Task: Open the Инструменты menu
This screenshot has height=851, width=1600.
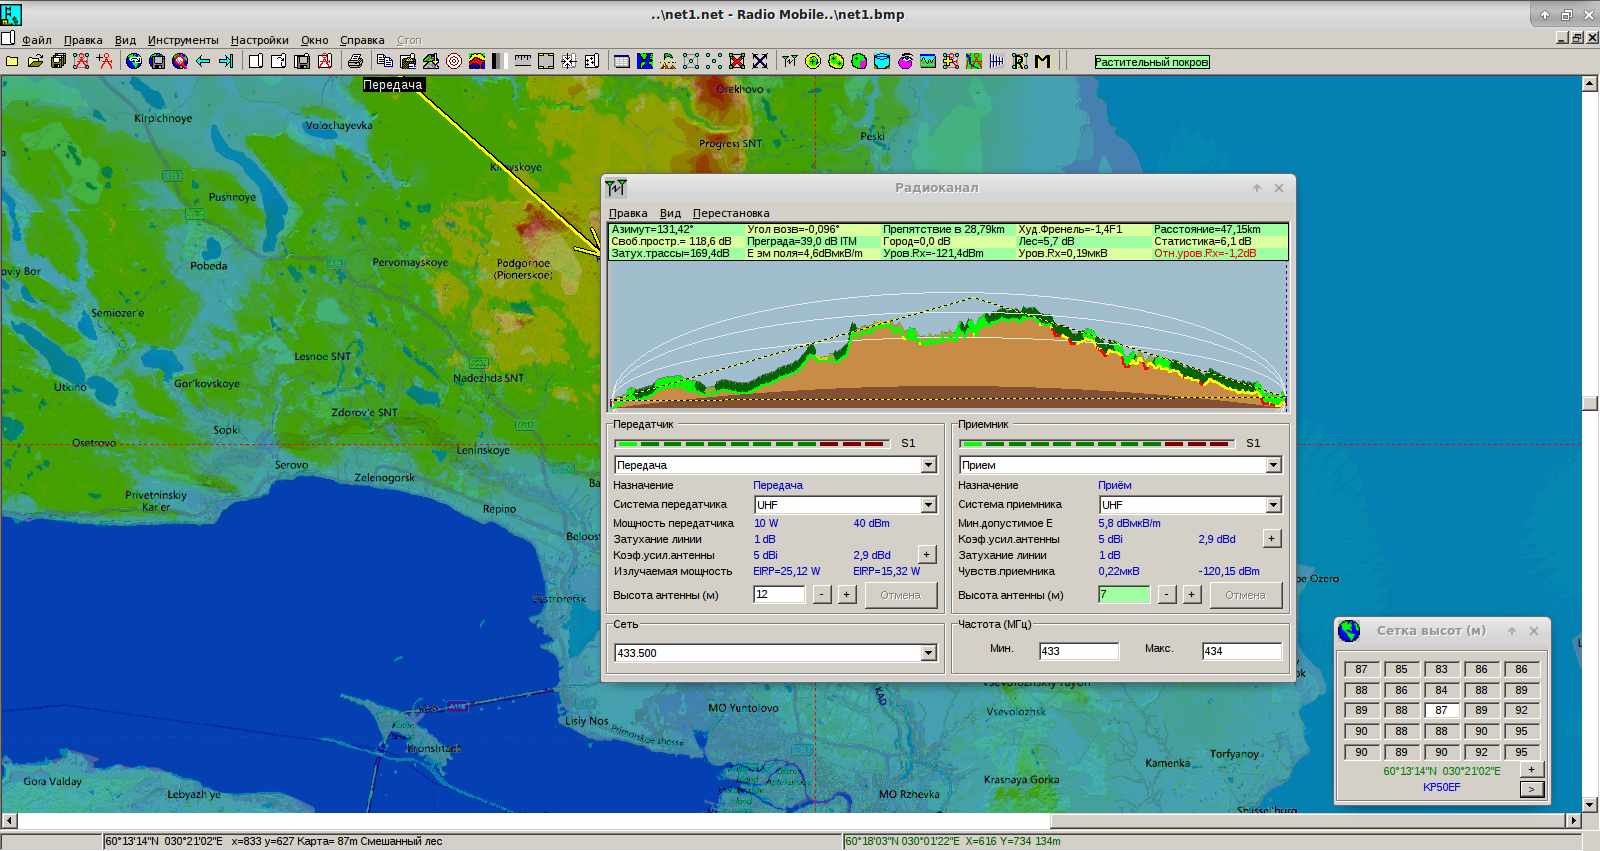Action: tap(183, 40)
